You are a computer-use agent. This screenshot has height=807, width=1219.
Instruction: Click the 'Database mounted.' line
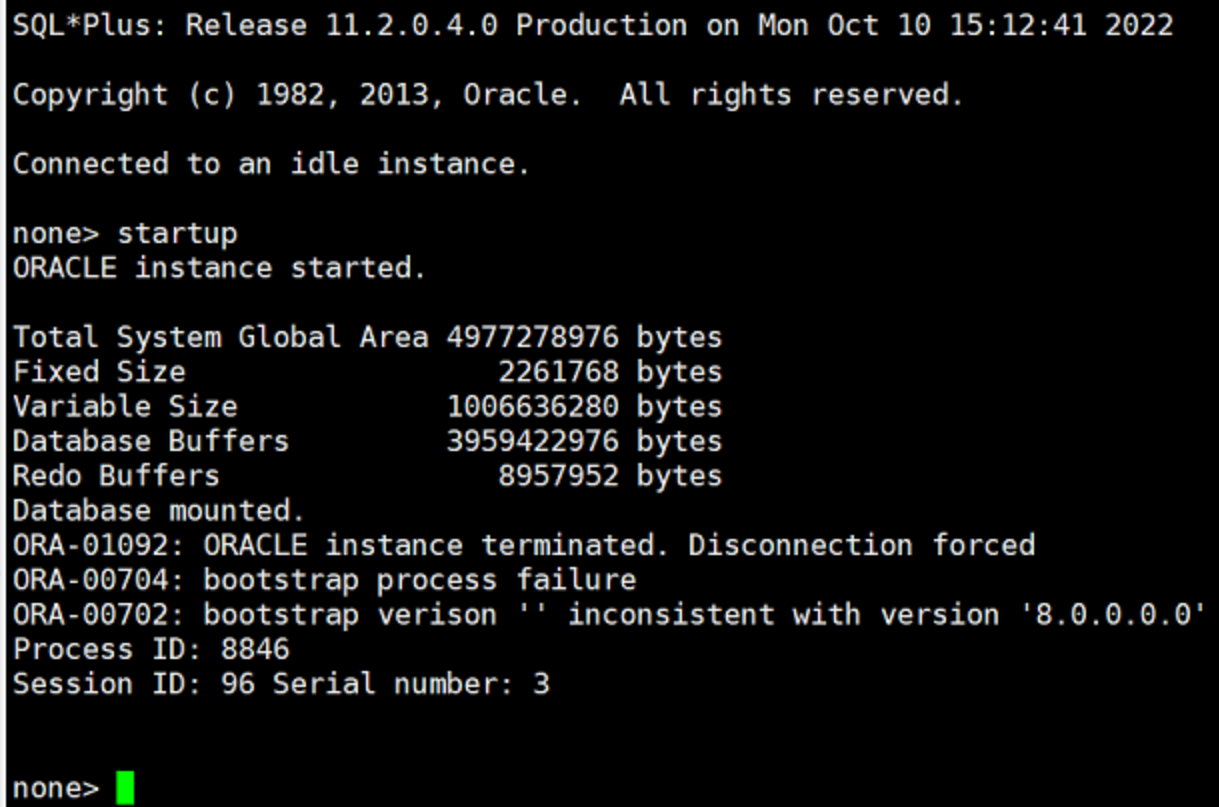[x=158, y=511]
